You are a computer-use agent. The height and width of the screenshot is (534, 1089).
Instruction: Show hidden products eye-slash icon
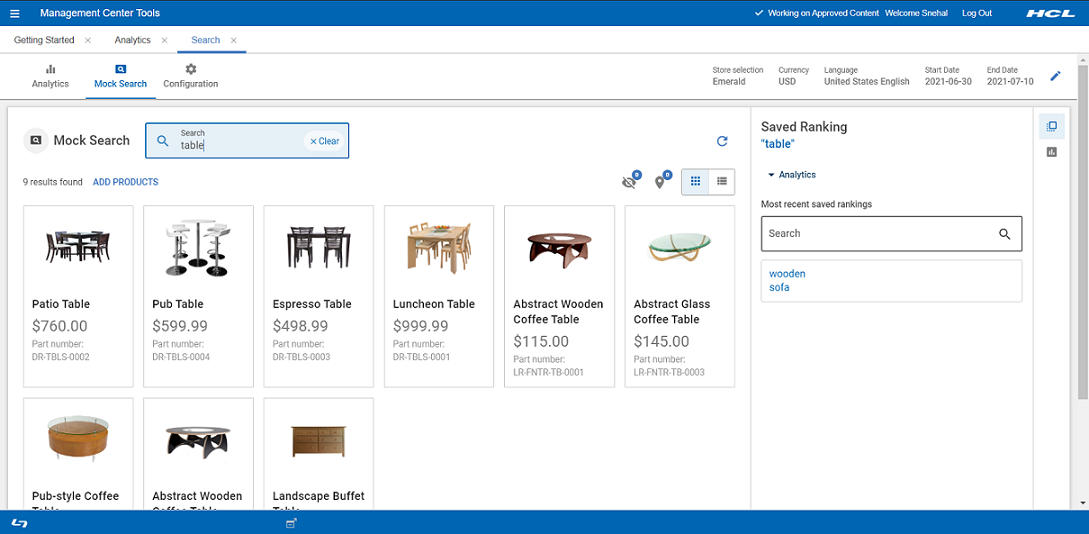[x=629, y=182]
